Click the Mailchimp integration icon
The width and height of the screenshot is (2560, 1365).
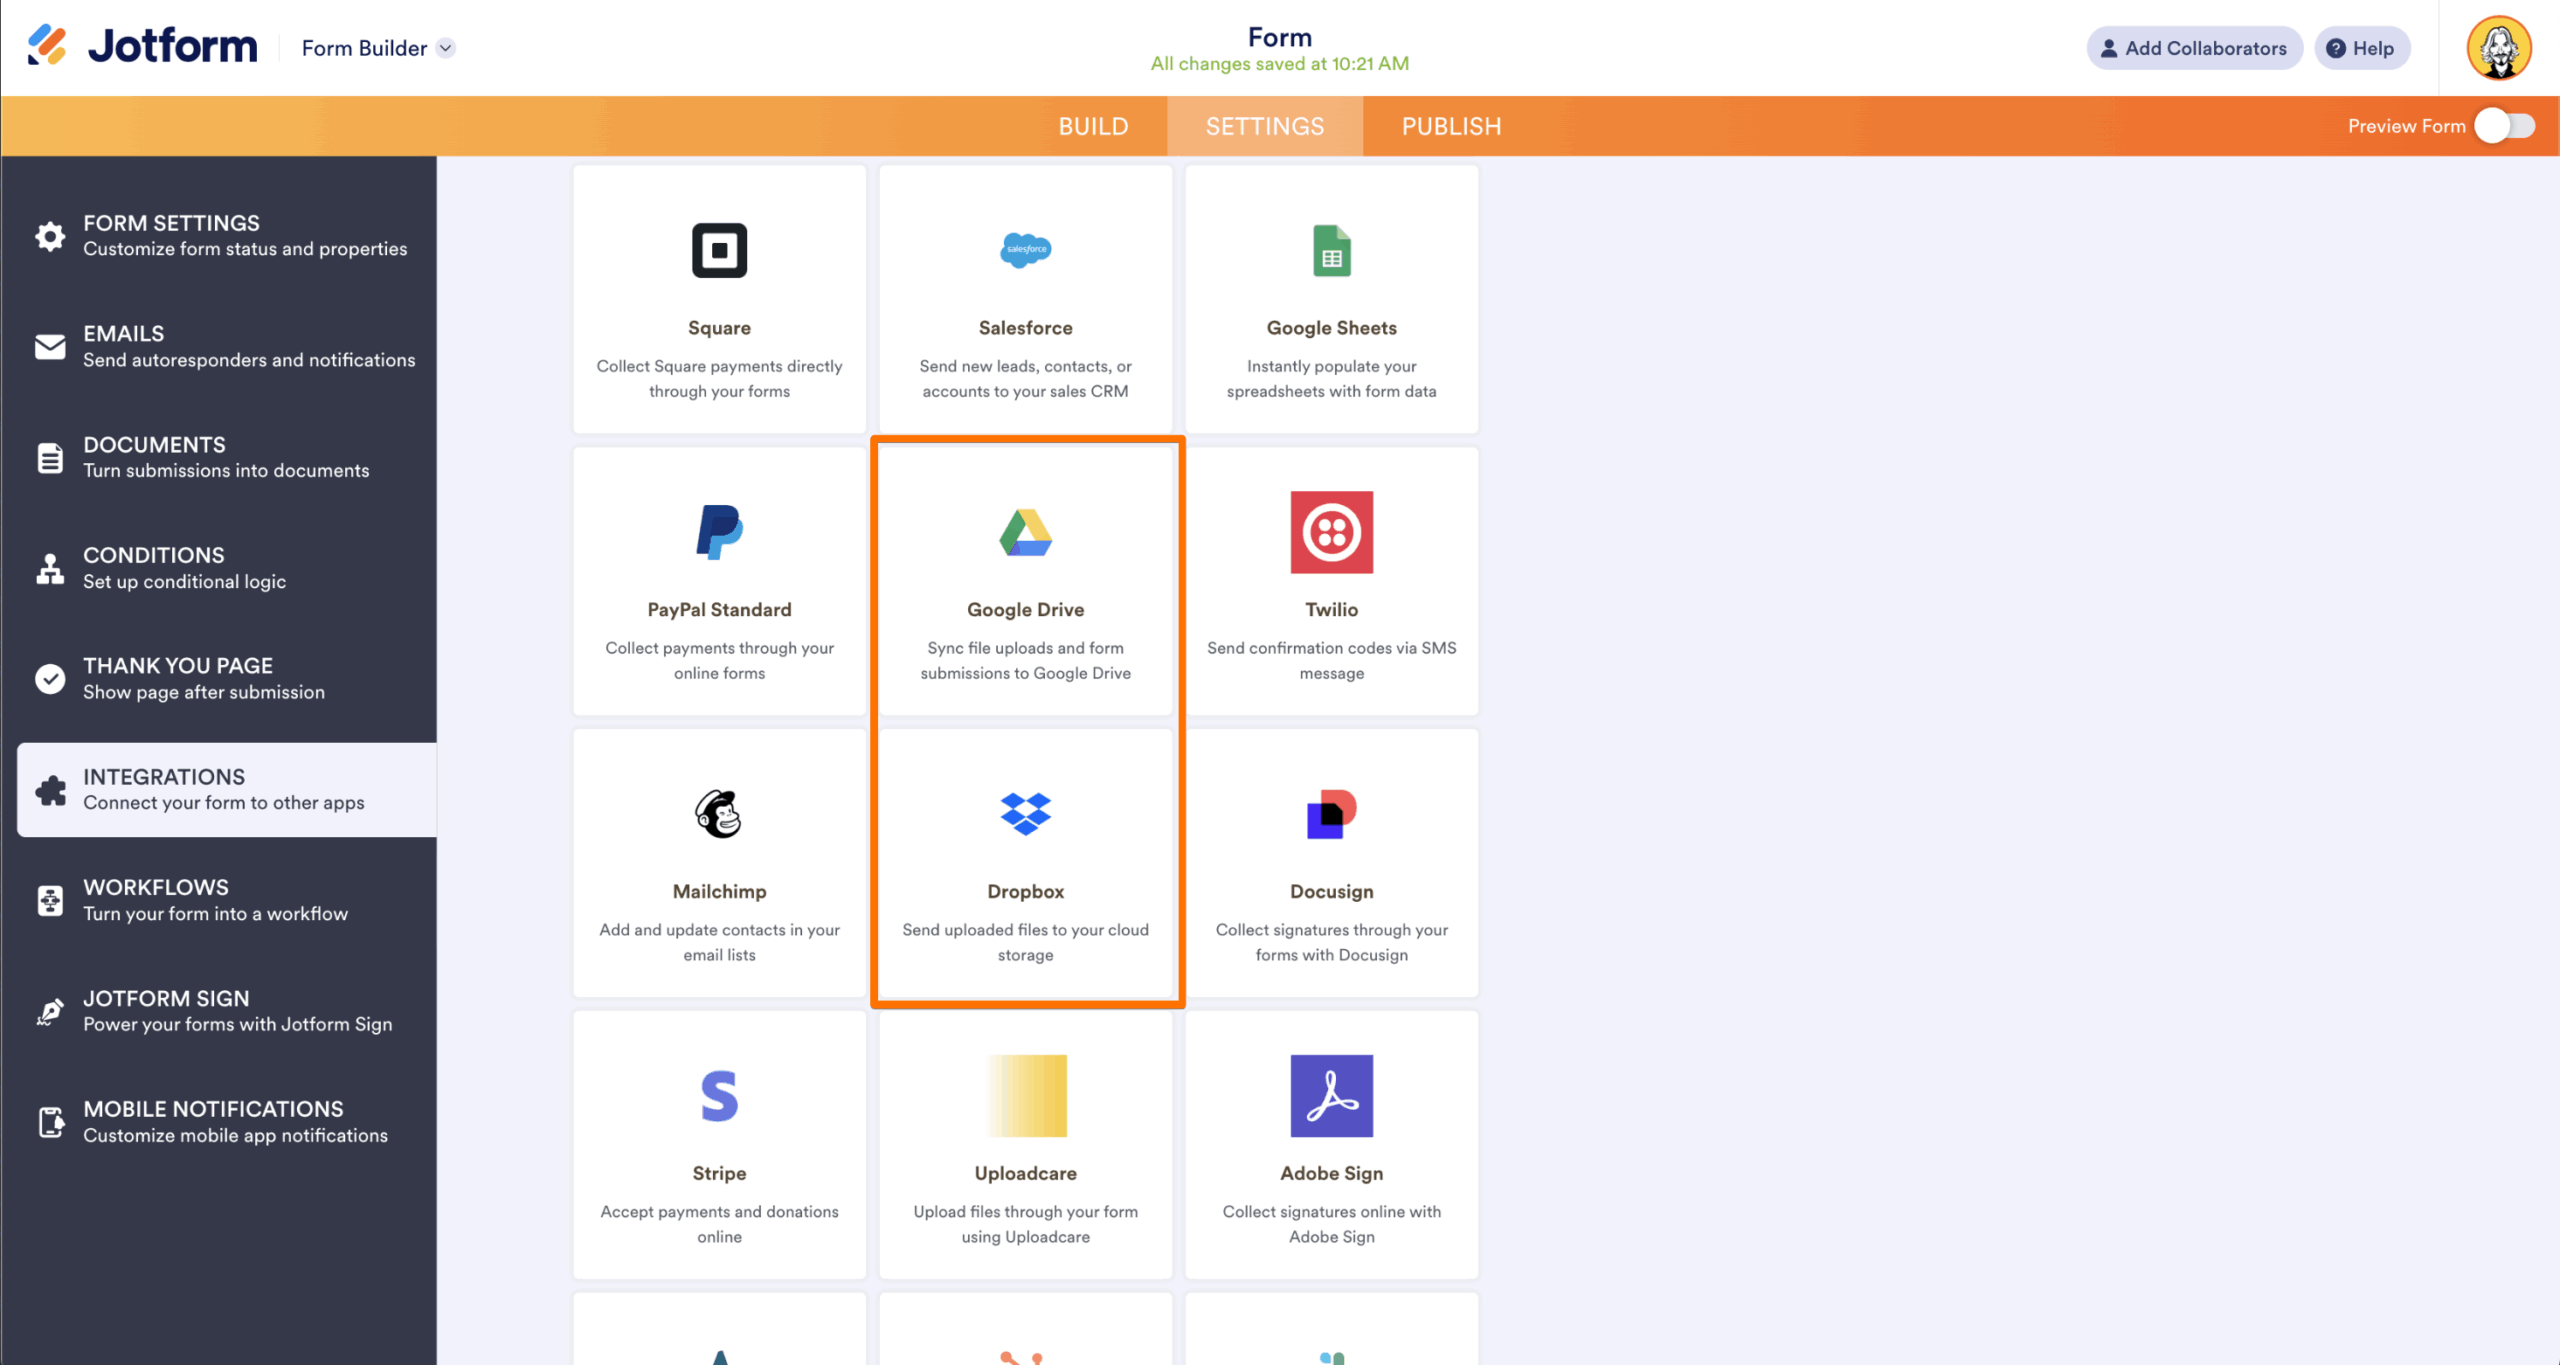(x=718, y=814)
